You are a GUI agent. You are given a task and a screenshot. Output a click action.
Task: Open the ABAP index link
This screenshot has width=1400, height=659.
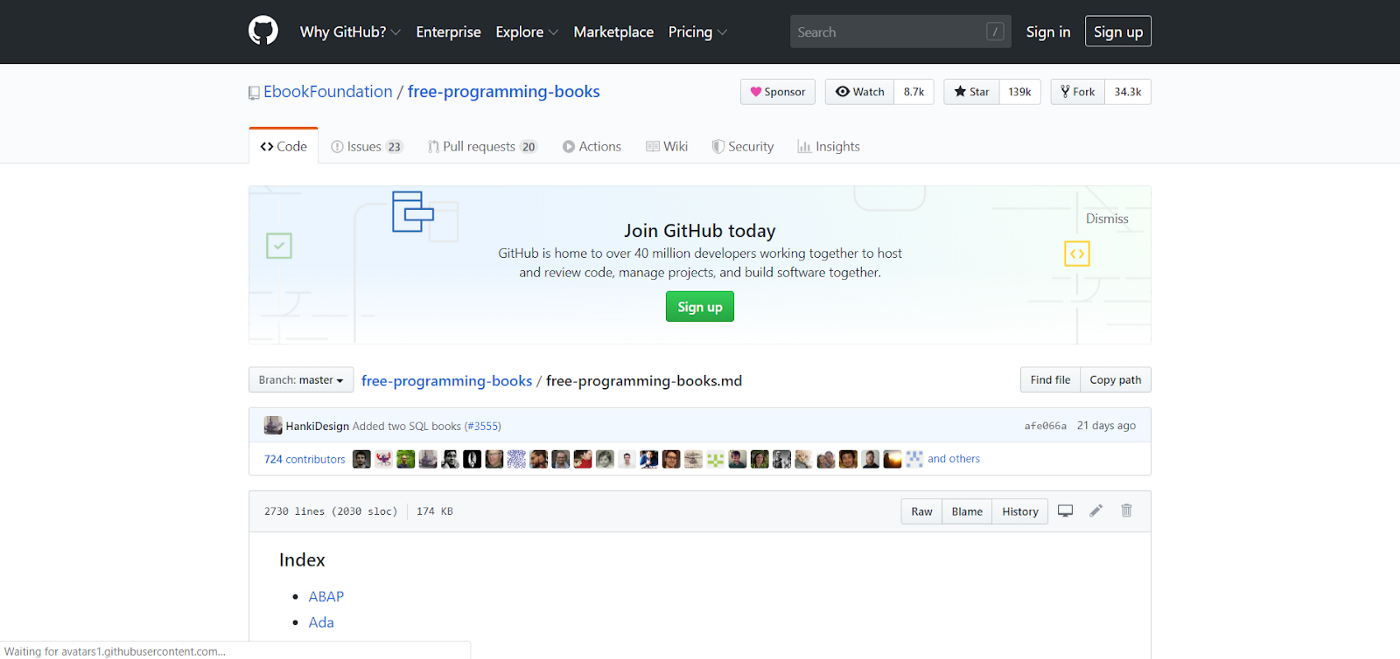point(326,596)
